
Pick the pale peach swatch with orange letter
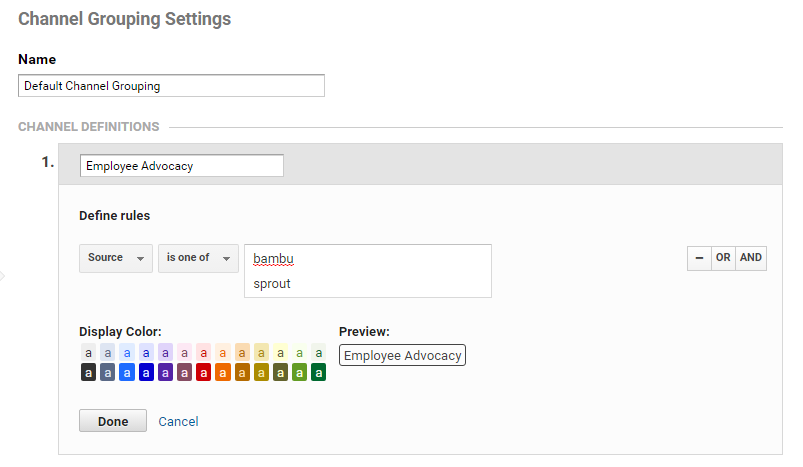pyautogui.click(x=223, y=352)
